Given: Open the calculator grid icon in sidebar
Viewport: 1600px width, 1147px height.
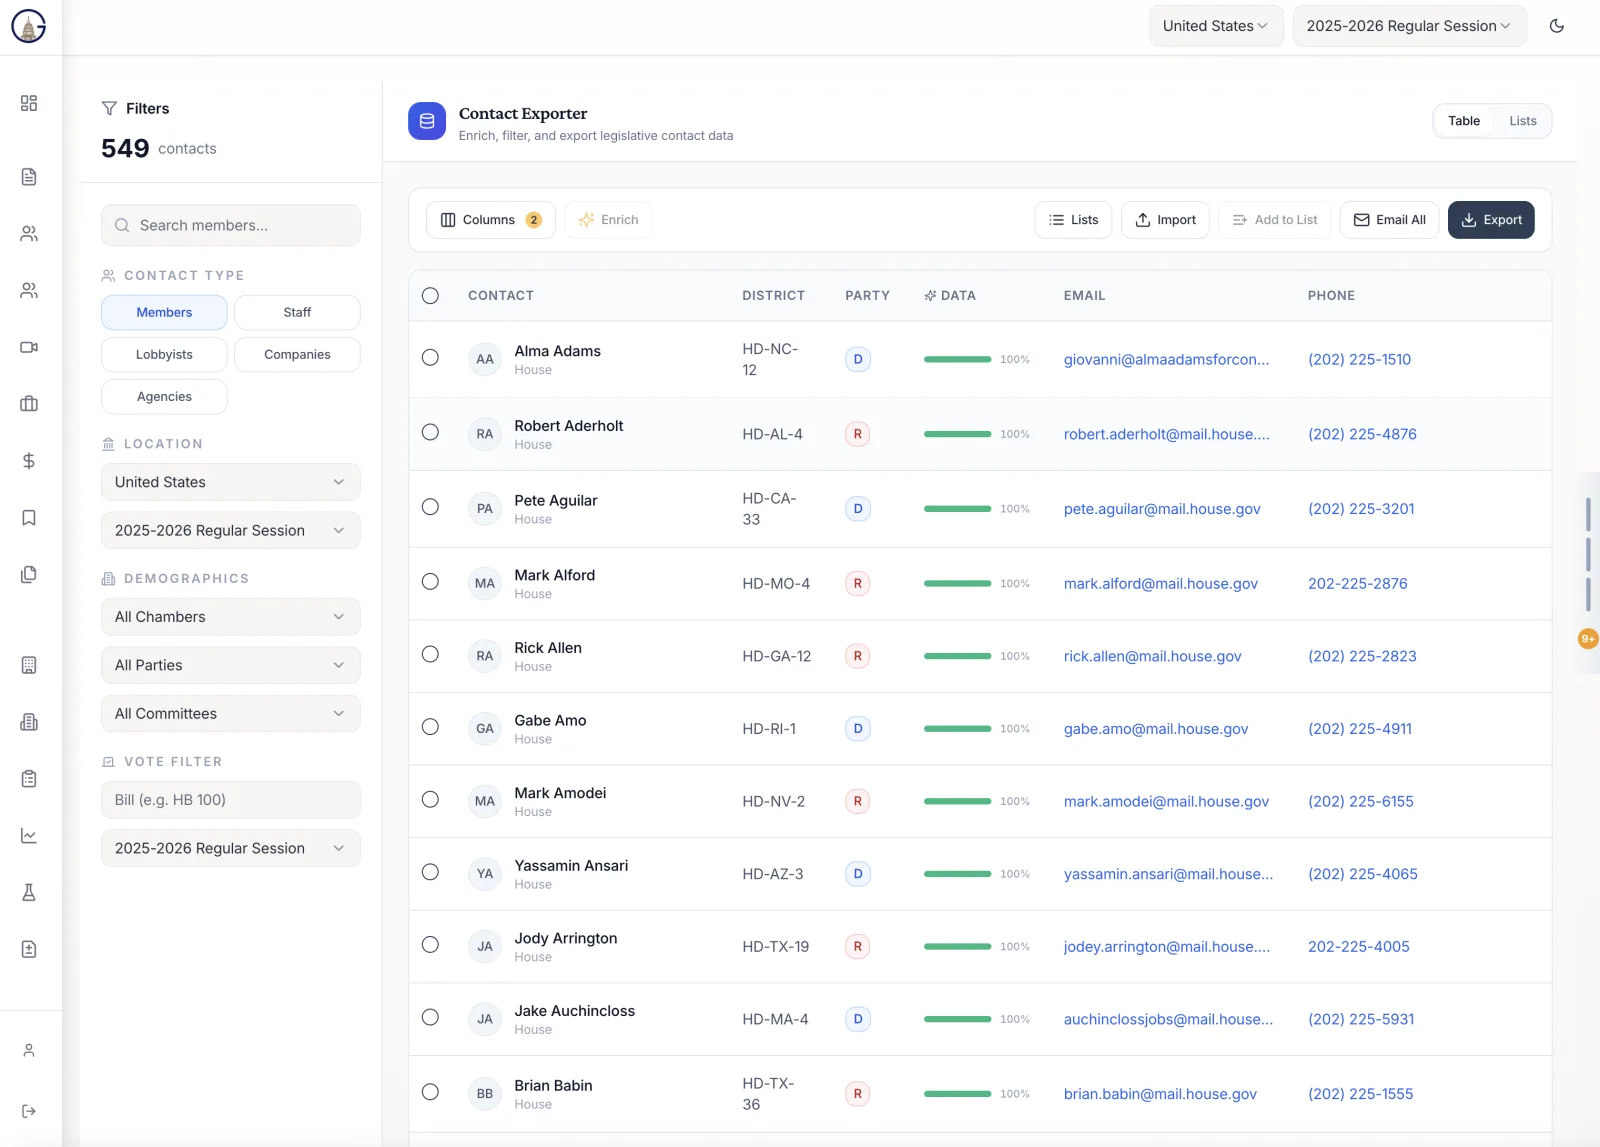Looking at the screenshot, I should coord(29,665).
